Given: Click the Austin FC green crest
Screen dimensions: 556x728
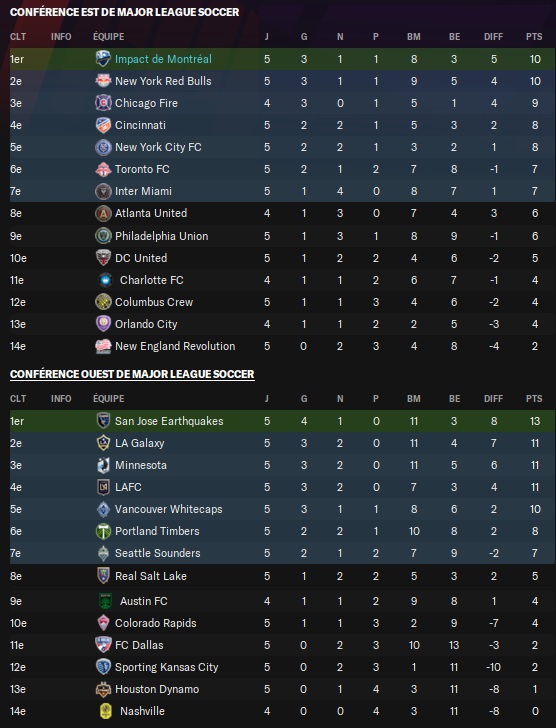Looking at the screenshot, I should tap(105, 601).
